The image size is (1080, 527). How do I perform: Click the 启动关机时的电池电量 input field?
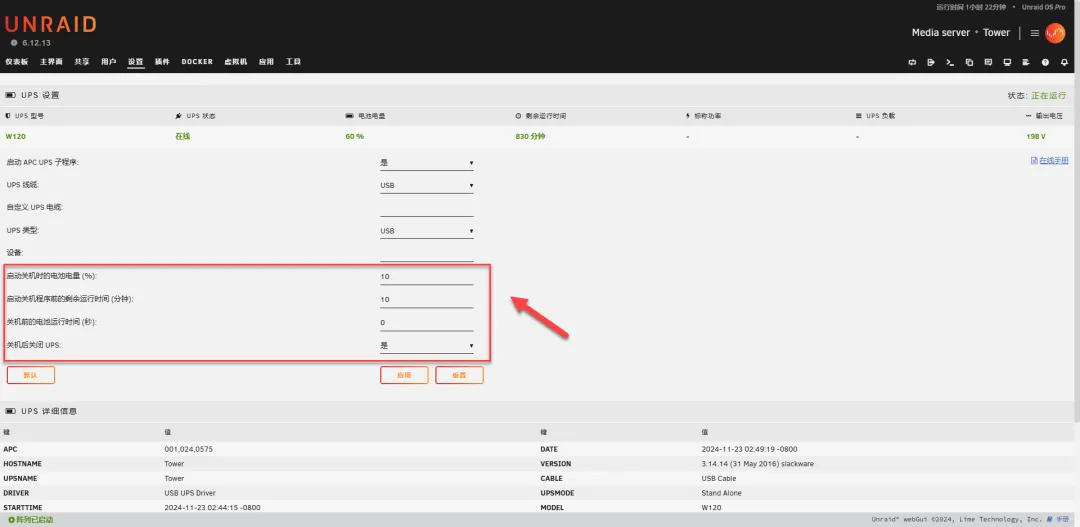tap(426, 276)
